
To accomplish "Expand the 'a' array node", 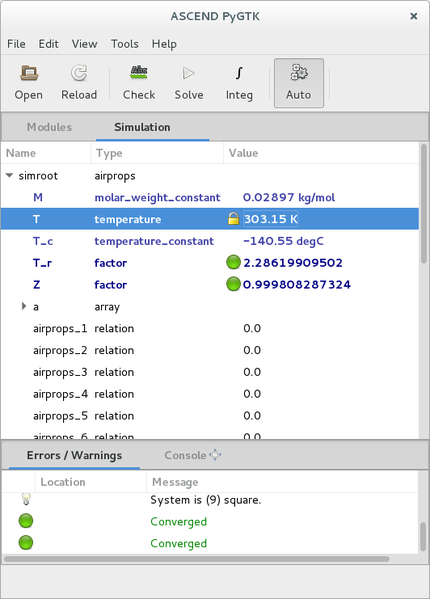I will [24, 306].
